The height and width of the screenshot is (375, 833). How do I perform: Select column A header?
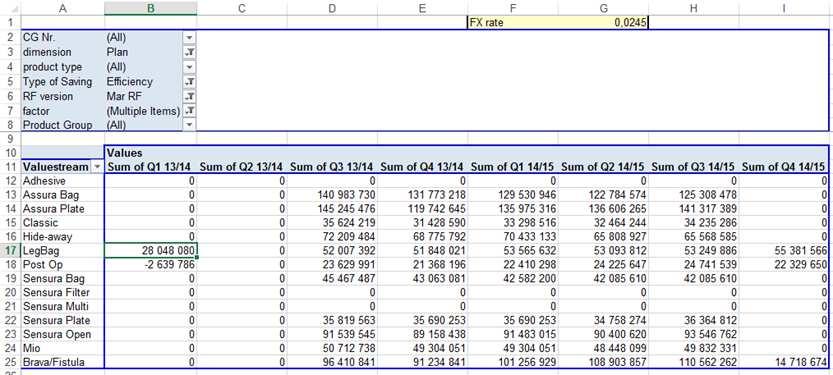63,8
